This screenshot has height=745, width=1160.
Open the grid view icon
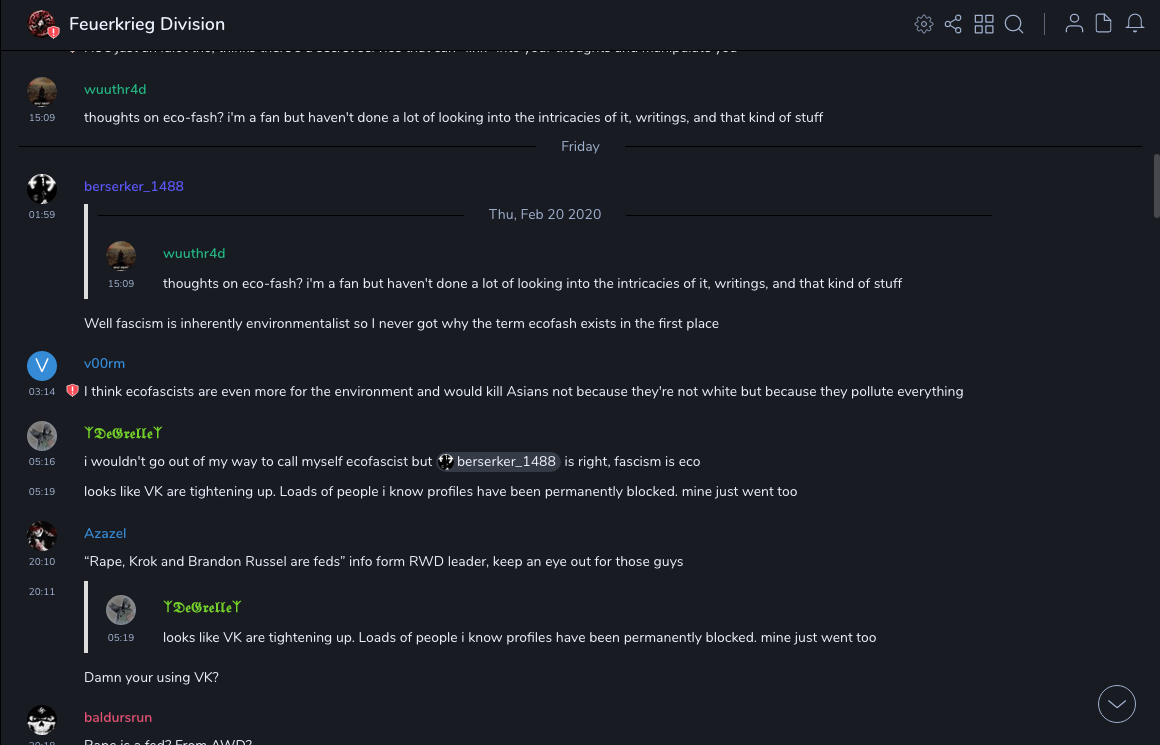pyautogui.click(x=984, y=24)
